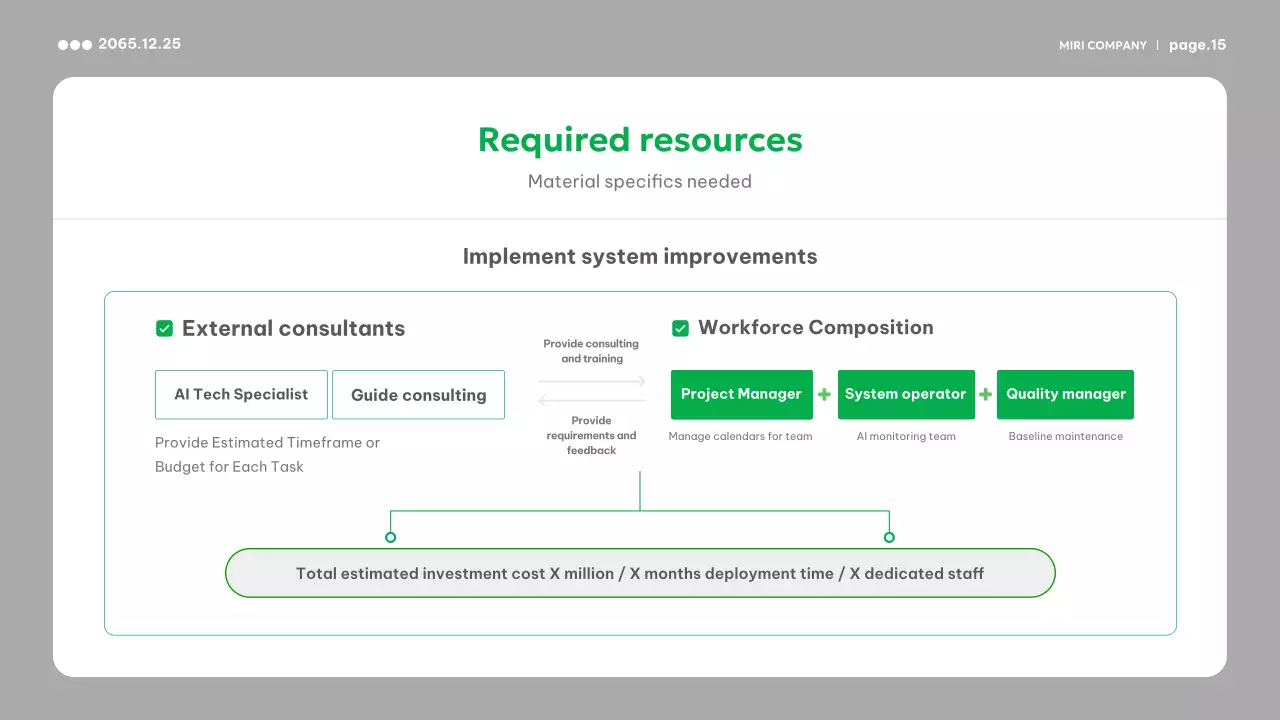1280x720 pixels.
Task: Click the page.15 indicator
Action: click(1197, 45)
